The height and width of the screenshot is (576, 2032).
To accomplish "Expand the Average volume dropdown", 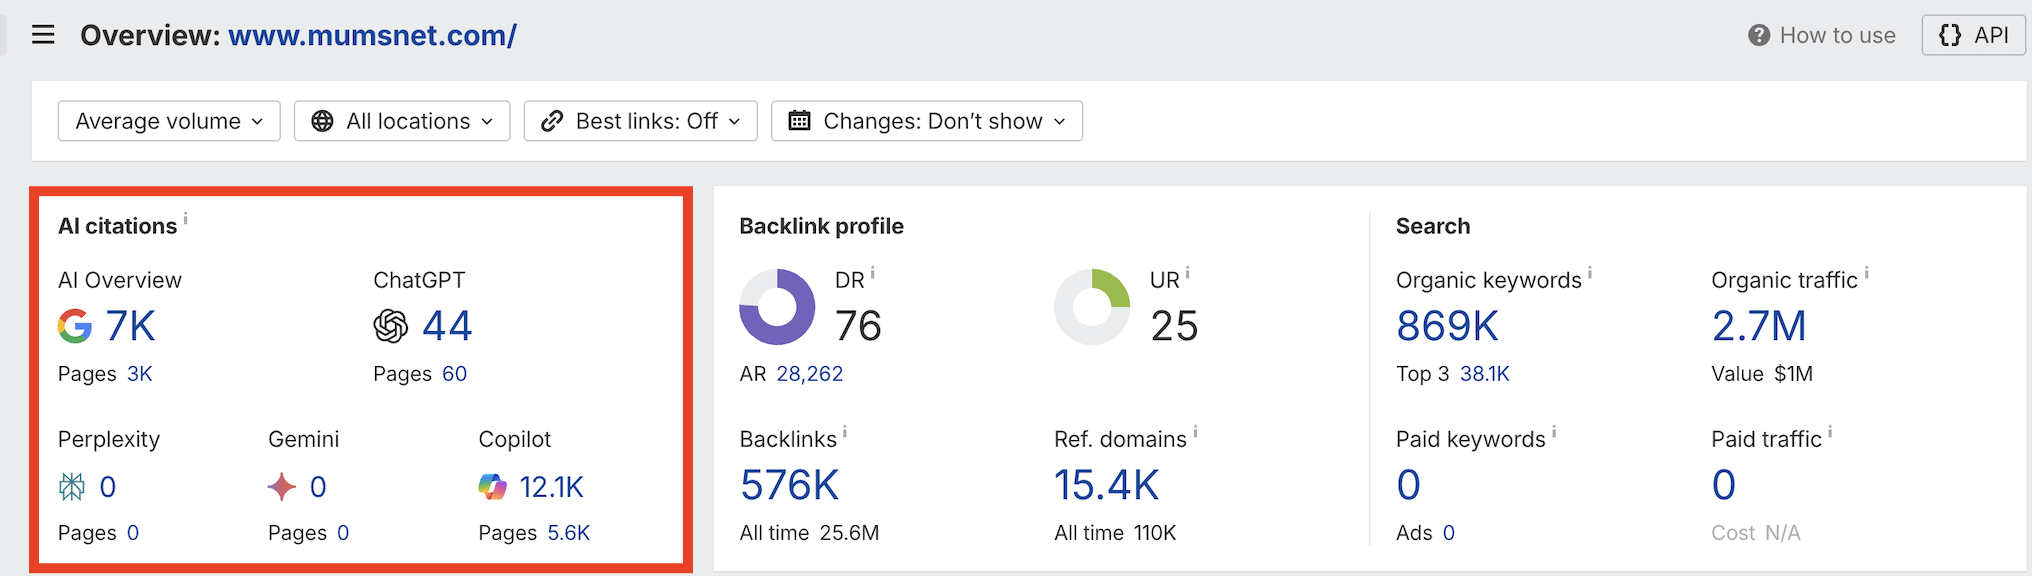I will pyautogui.click(x=169, y=121).
